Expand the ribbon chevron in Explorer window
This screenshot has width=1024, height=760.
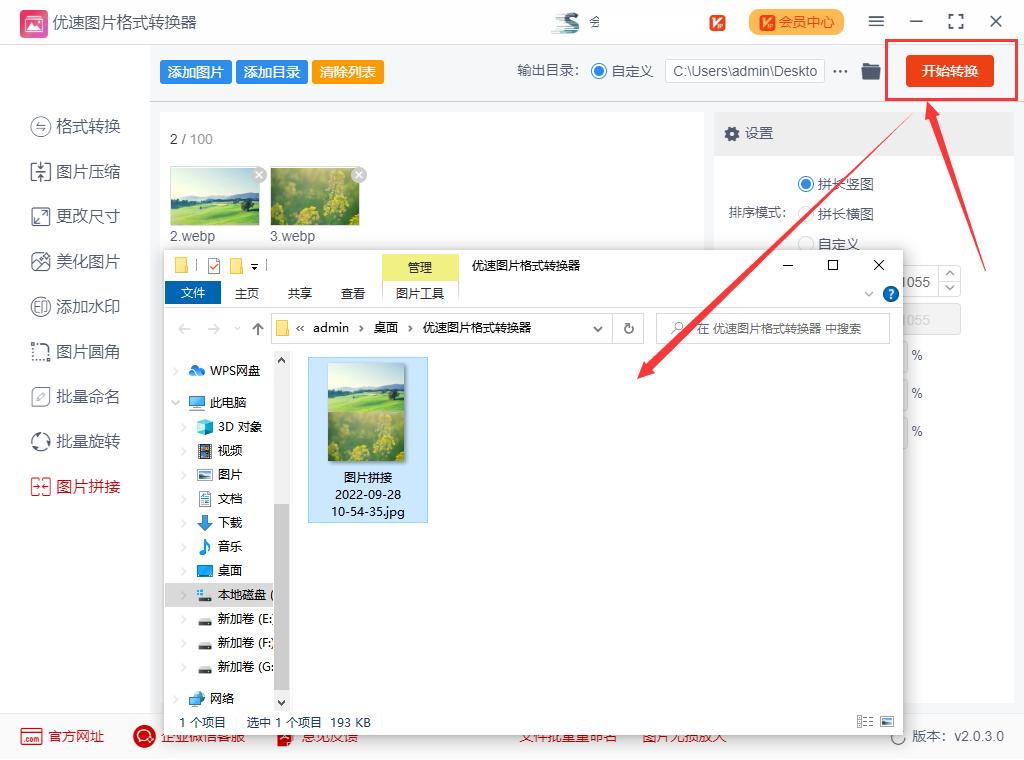click(869, 295)
